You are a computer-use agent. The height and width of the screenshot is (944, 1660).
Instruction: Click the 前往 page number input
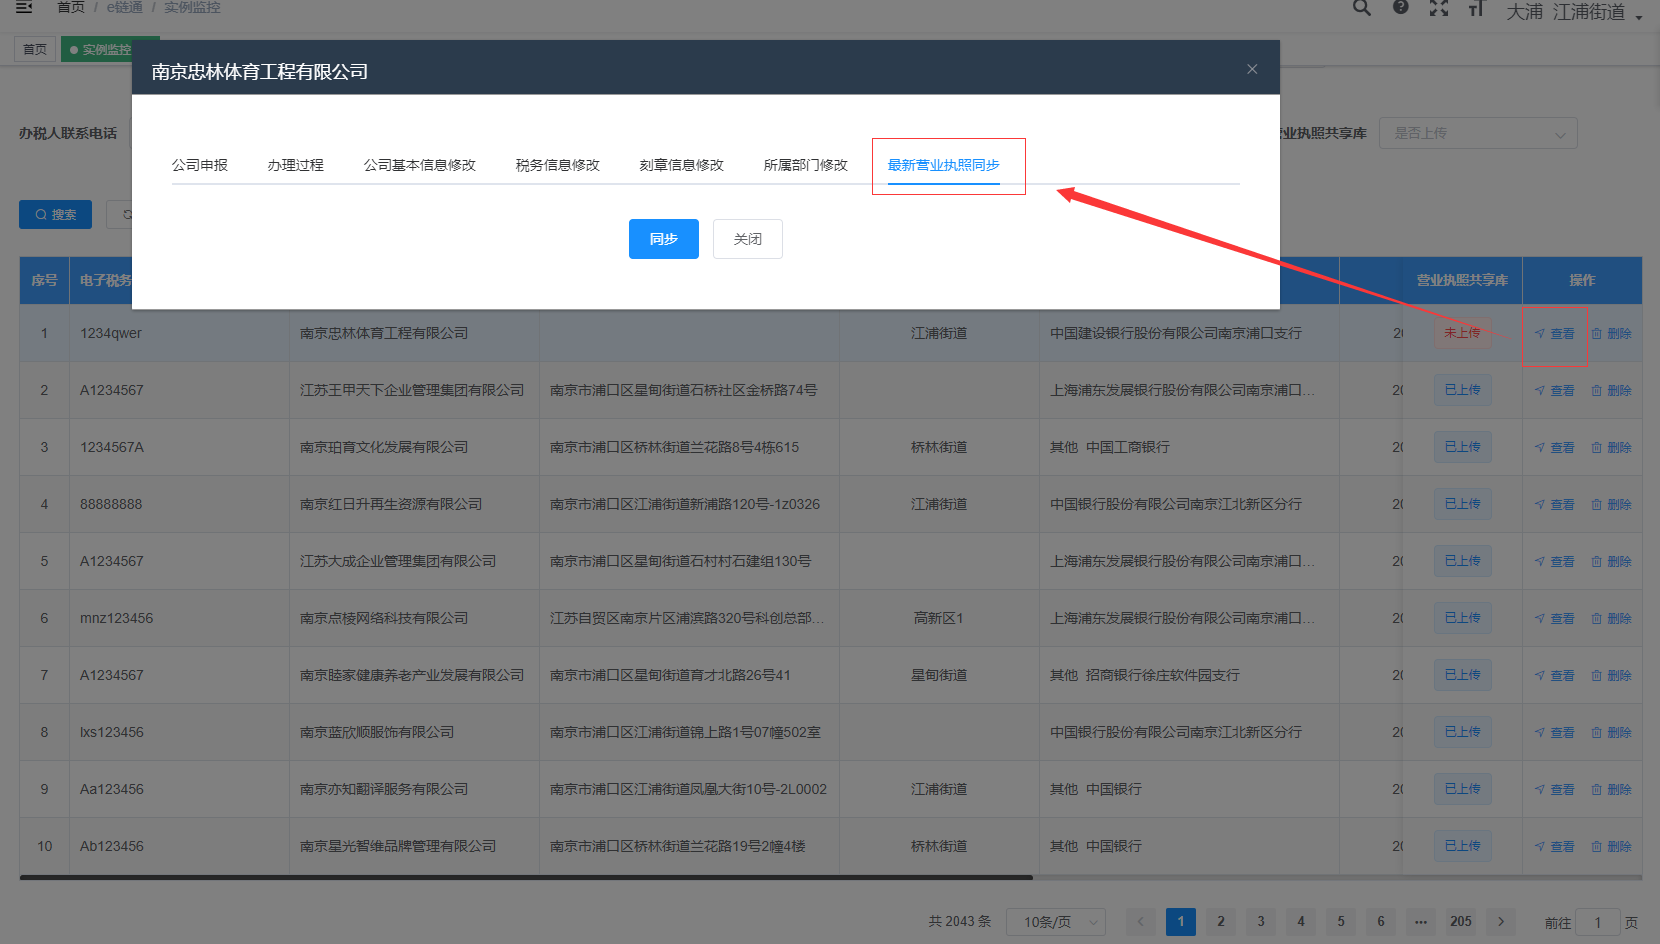1598,922
